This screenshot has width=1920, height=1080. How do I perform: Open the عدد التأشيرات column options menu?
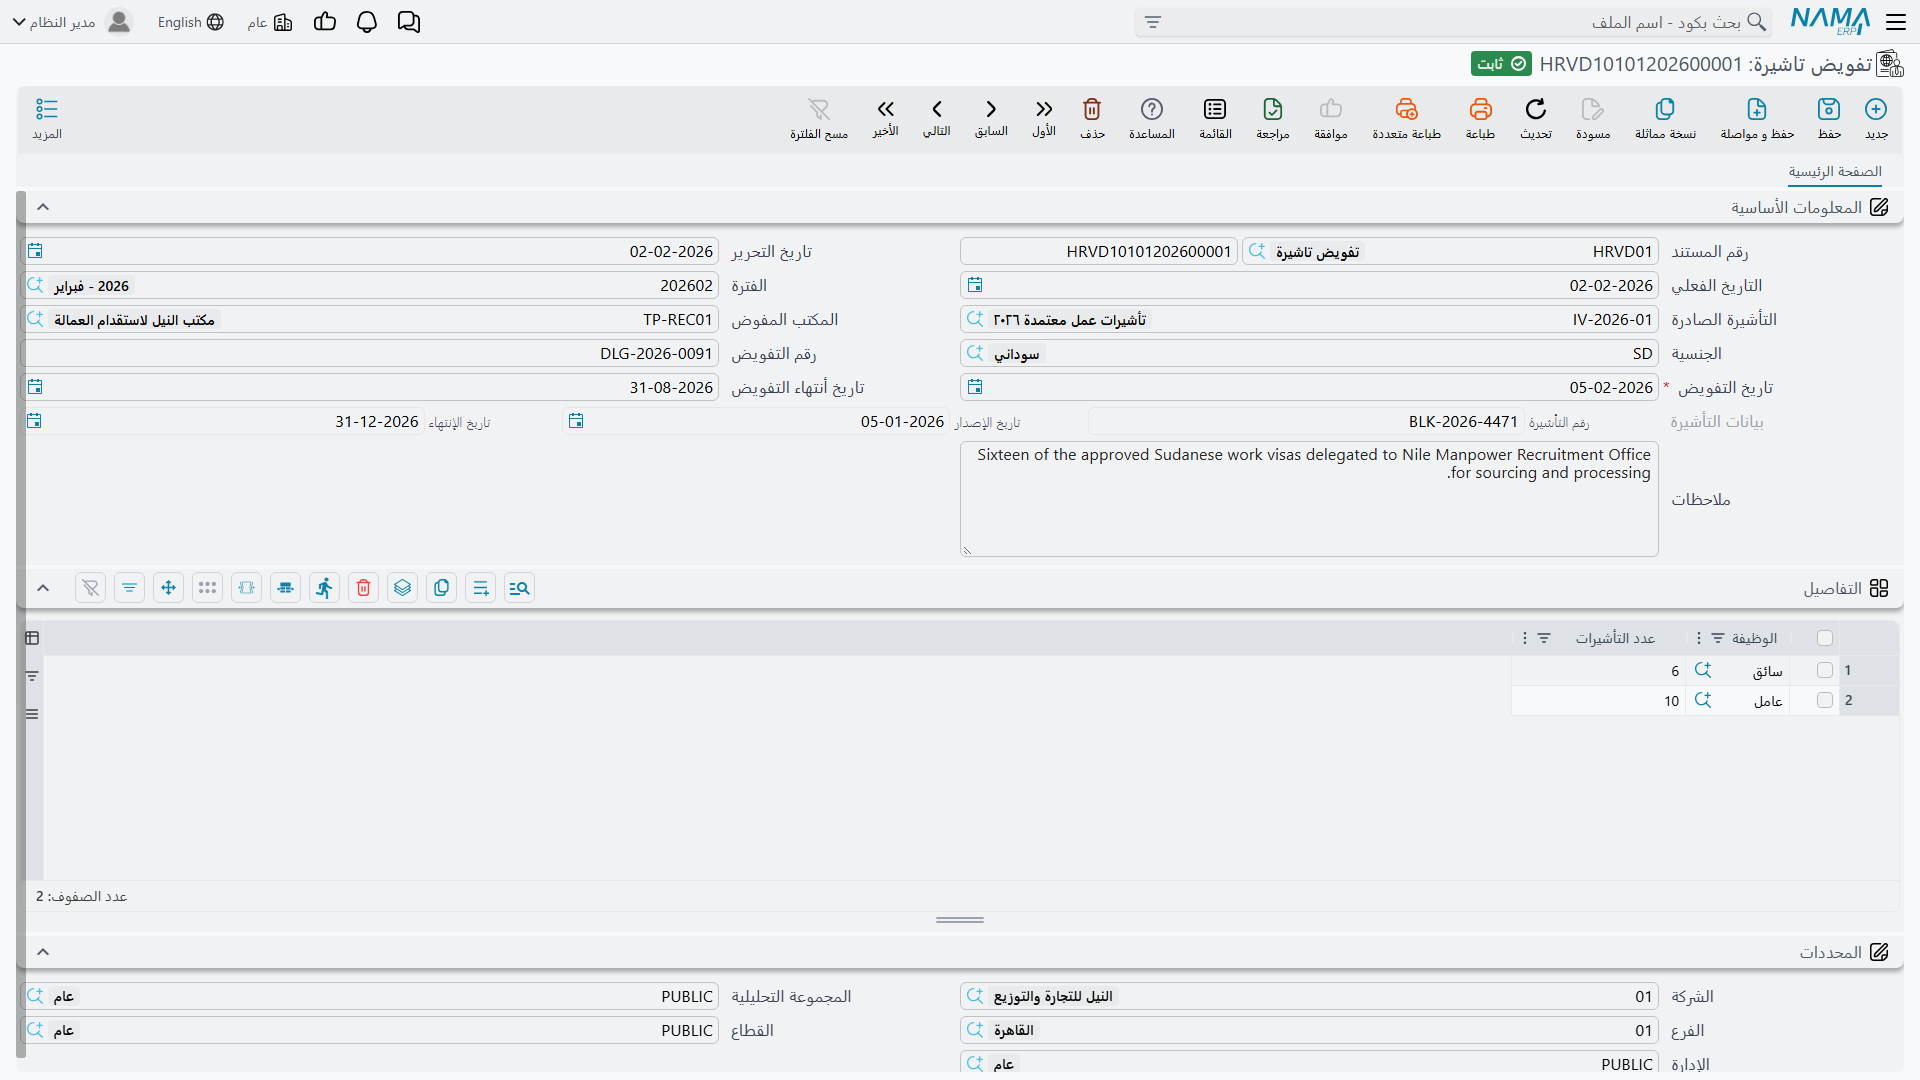click(1524, 638)
